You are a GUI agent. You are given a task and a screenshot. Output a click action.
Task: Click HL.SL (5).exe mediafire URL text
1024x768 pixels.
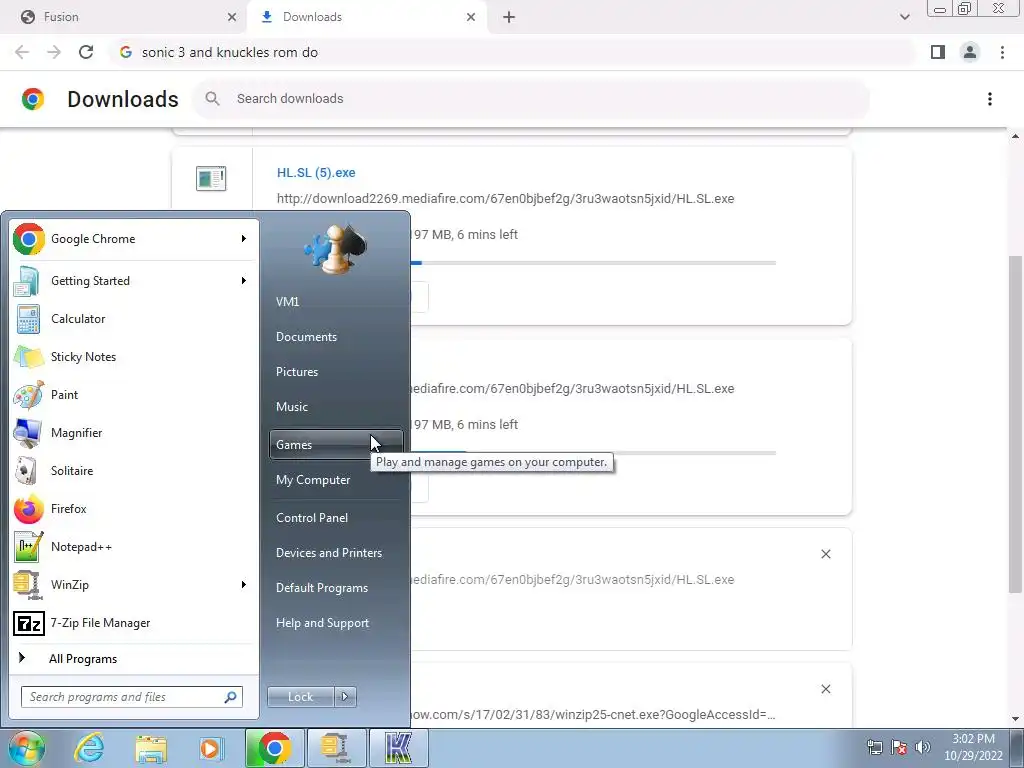(505, 199)
